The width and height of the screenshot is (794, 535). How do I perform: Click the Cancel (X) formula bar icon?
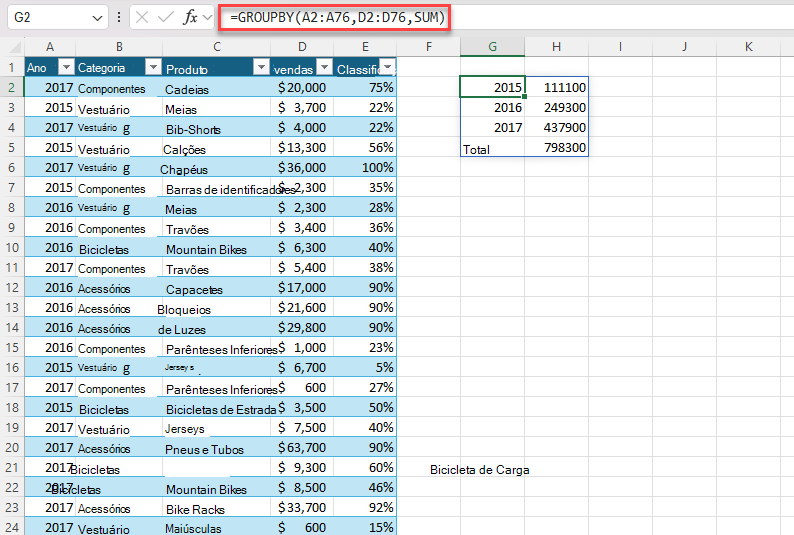(x=142, y=18)
